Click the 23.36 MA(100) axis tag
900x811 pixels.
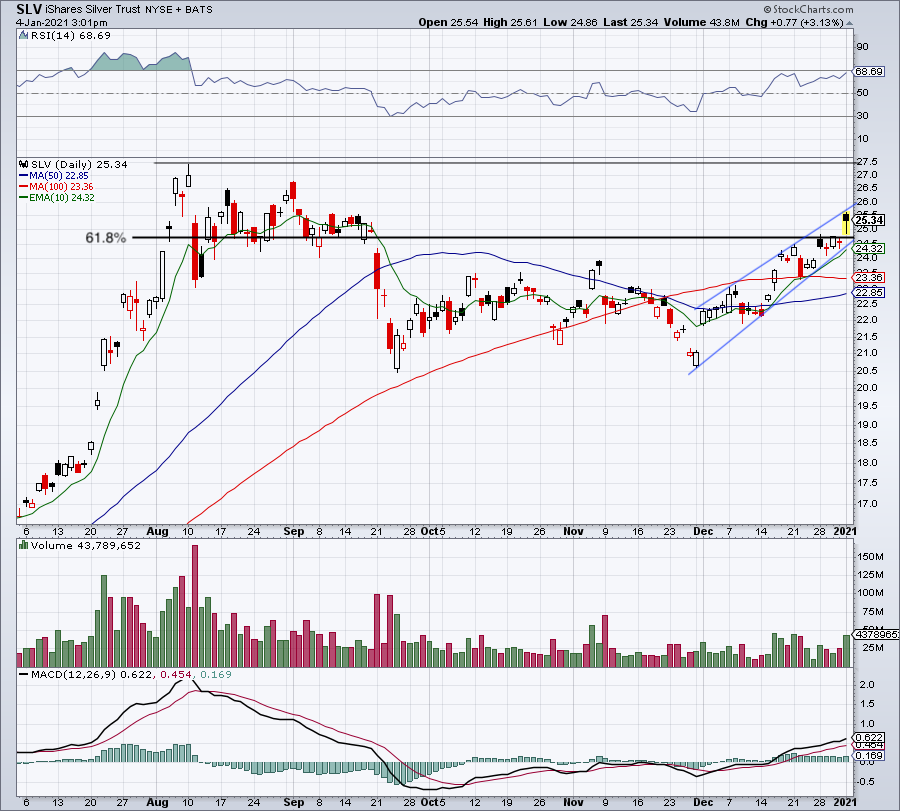(x=869, y=278)
